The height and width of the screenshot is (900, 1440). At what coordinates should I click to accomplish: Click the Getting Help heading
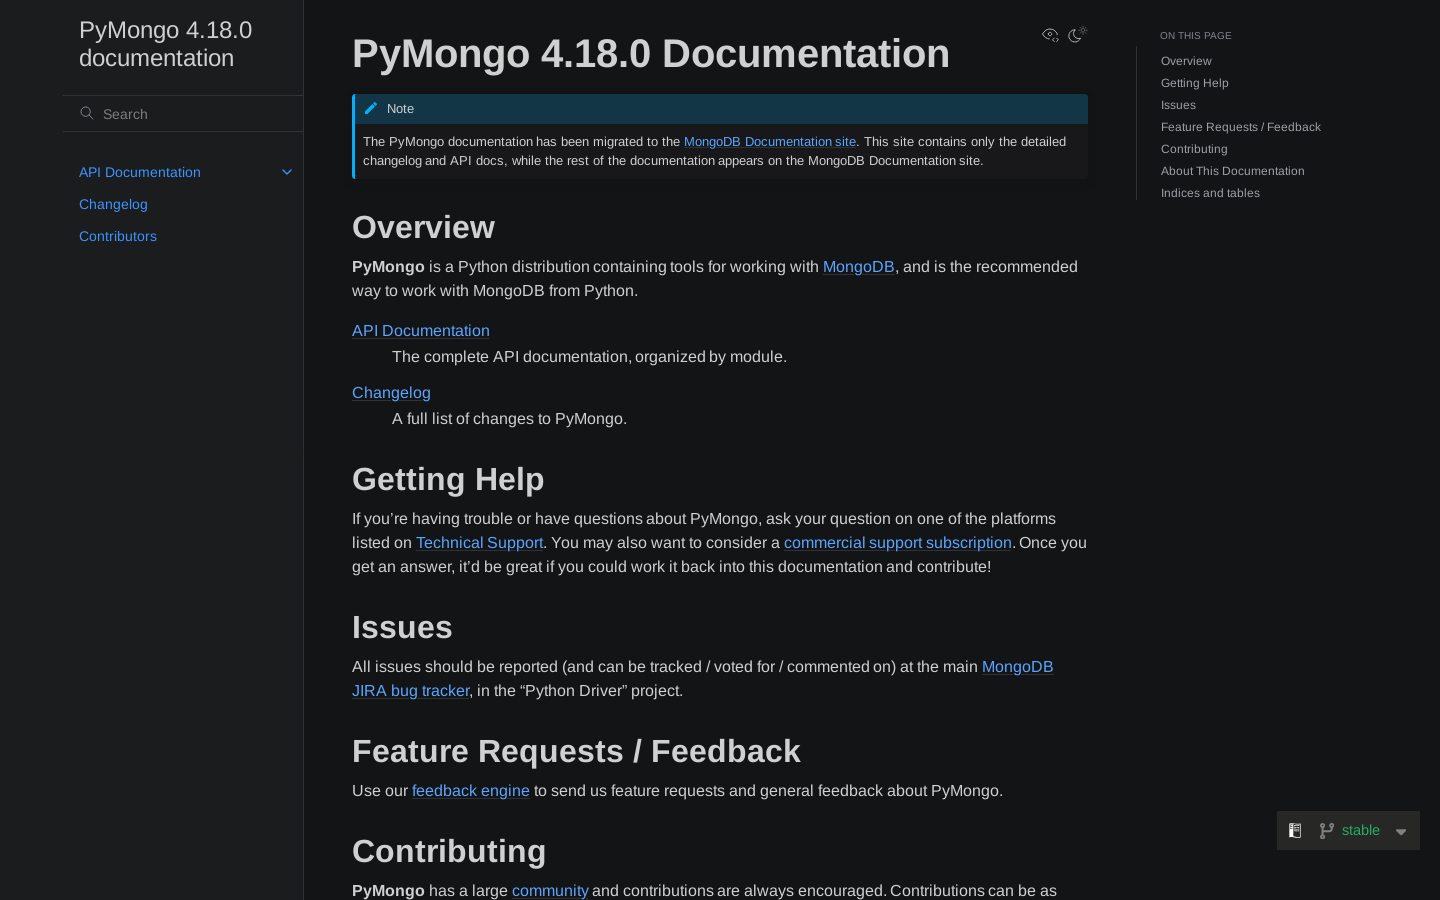coord(448,479)
